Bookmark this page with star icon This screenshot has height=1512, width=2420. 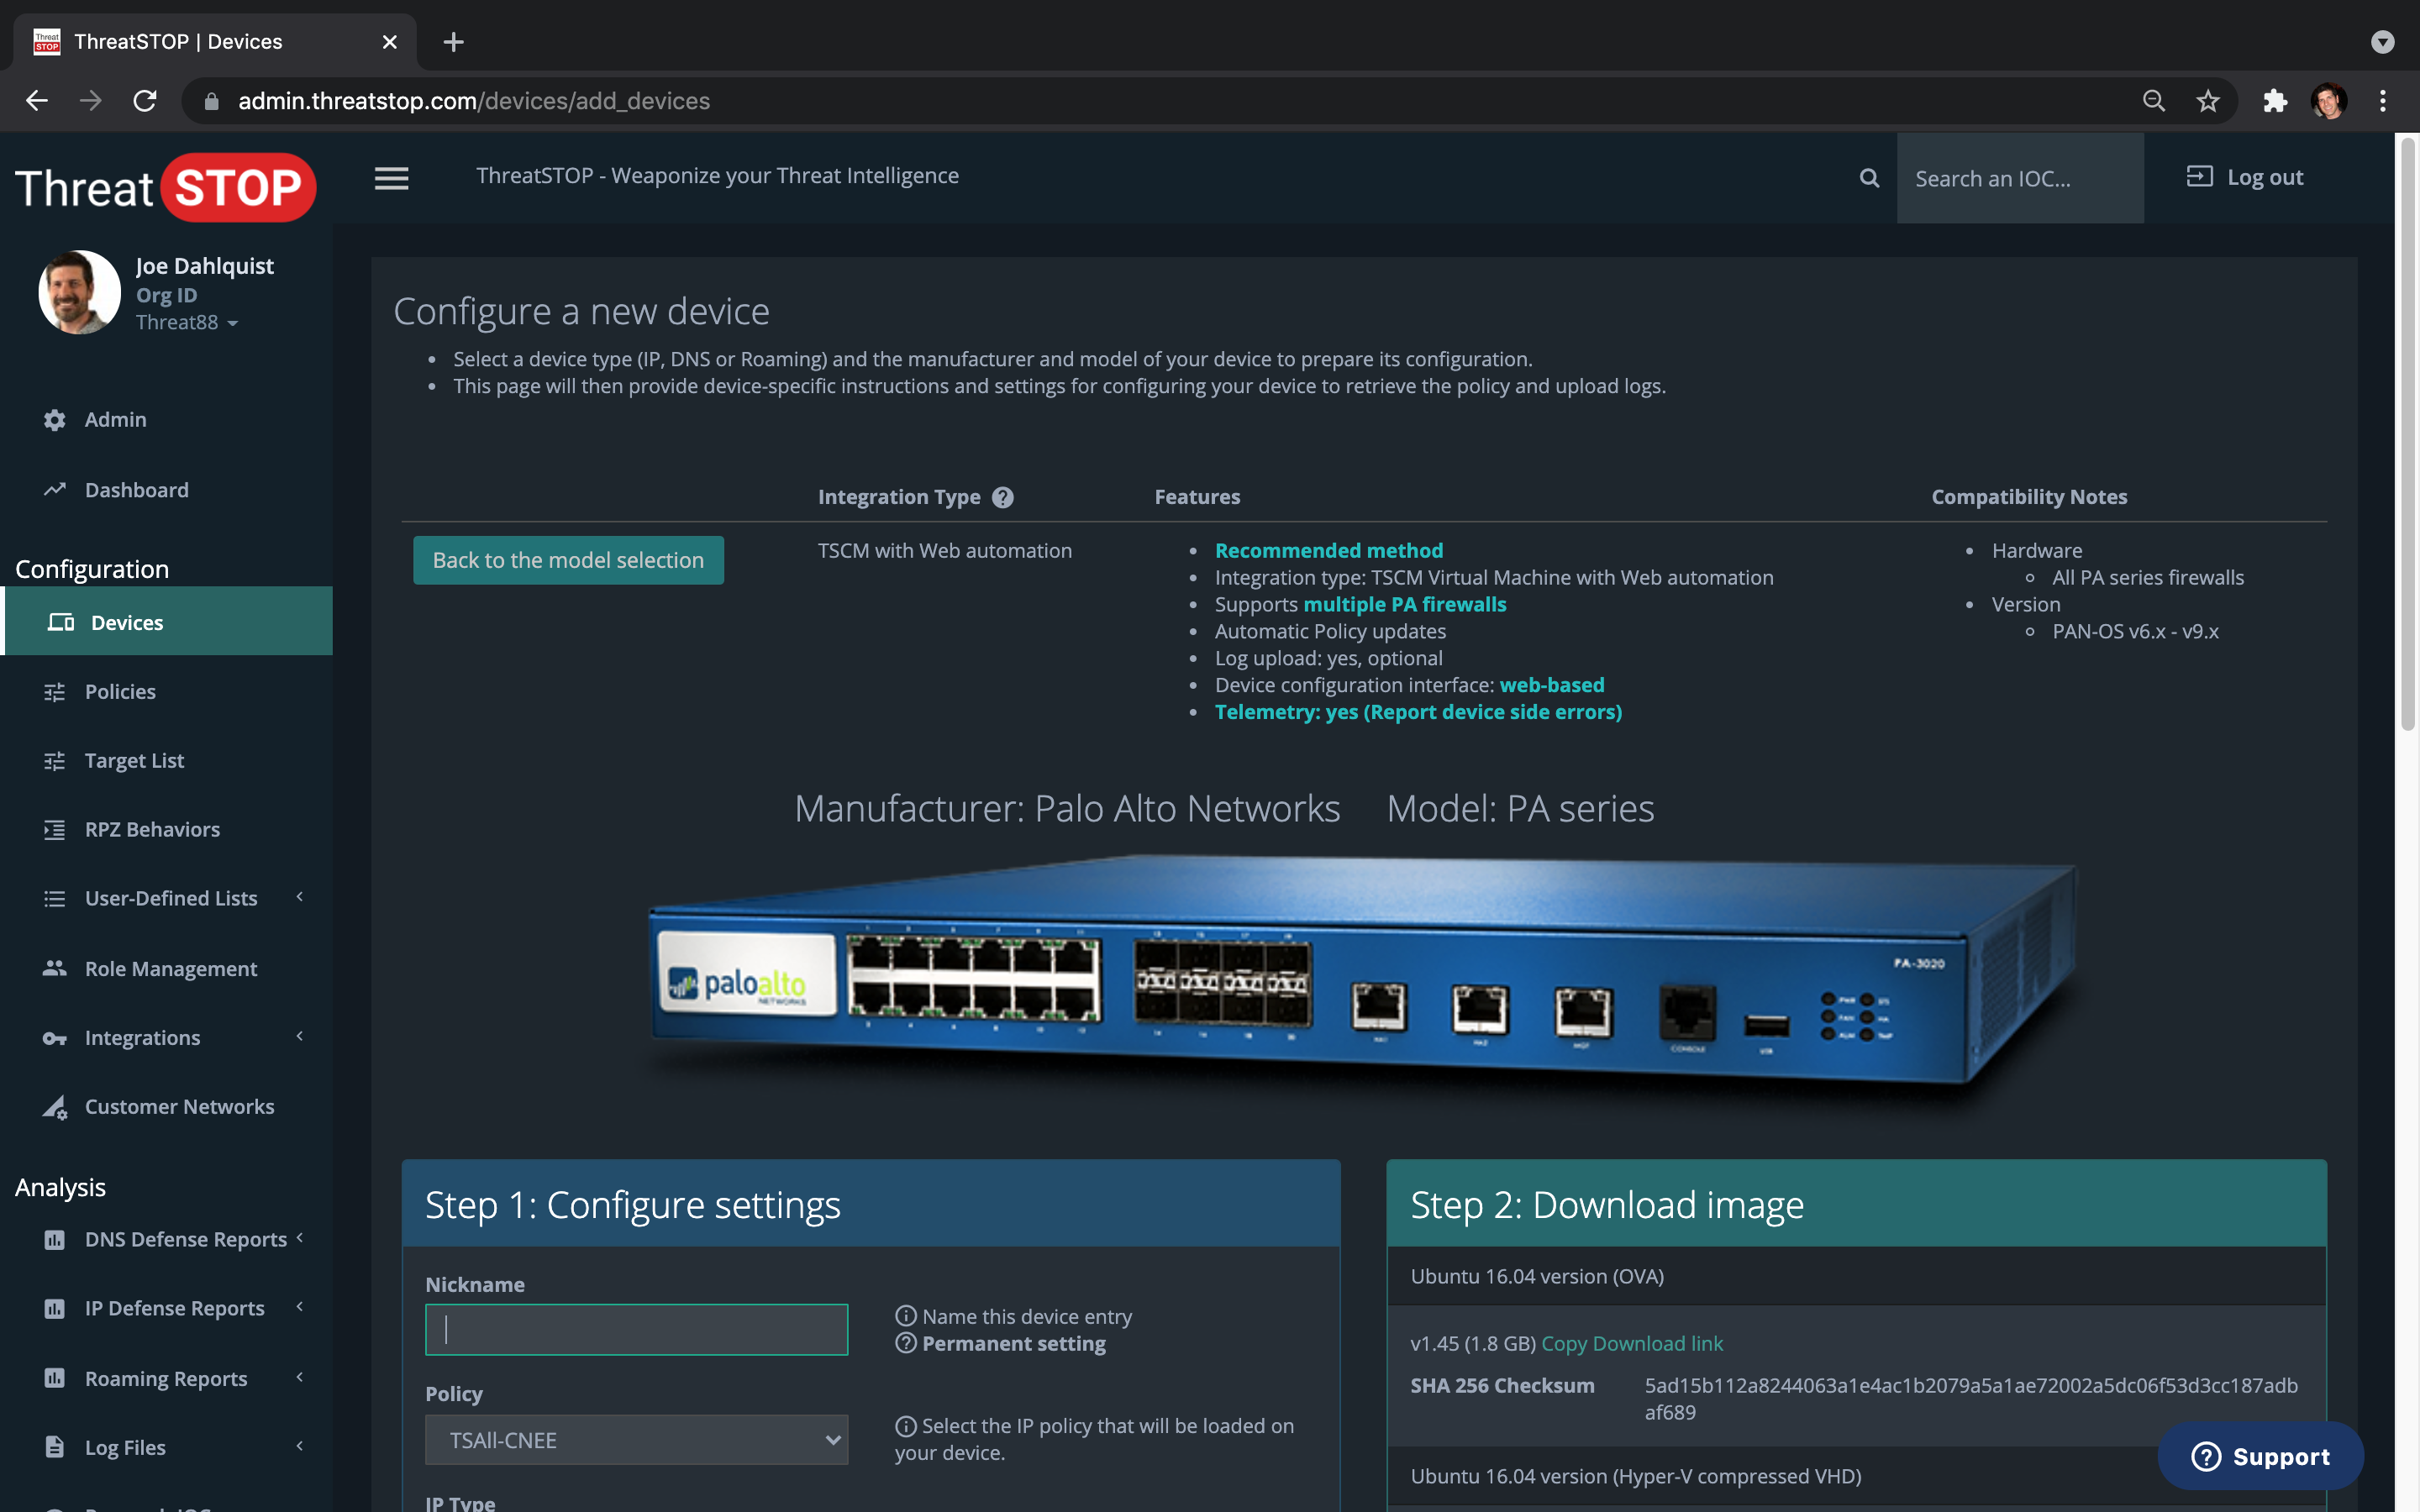[x=2207, y=101]
